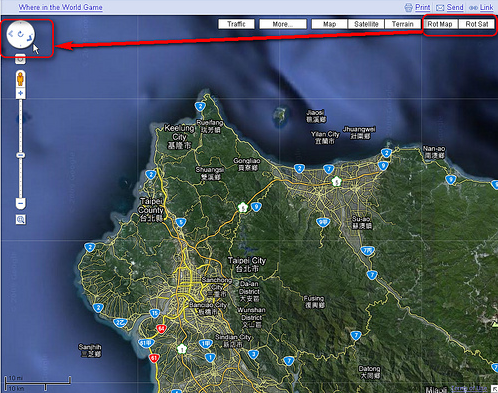Select the Rot Map map type
The width and height of the screenshot is (498, 393).
click(x=440, y=24)
